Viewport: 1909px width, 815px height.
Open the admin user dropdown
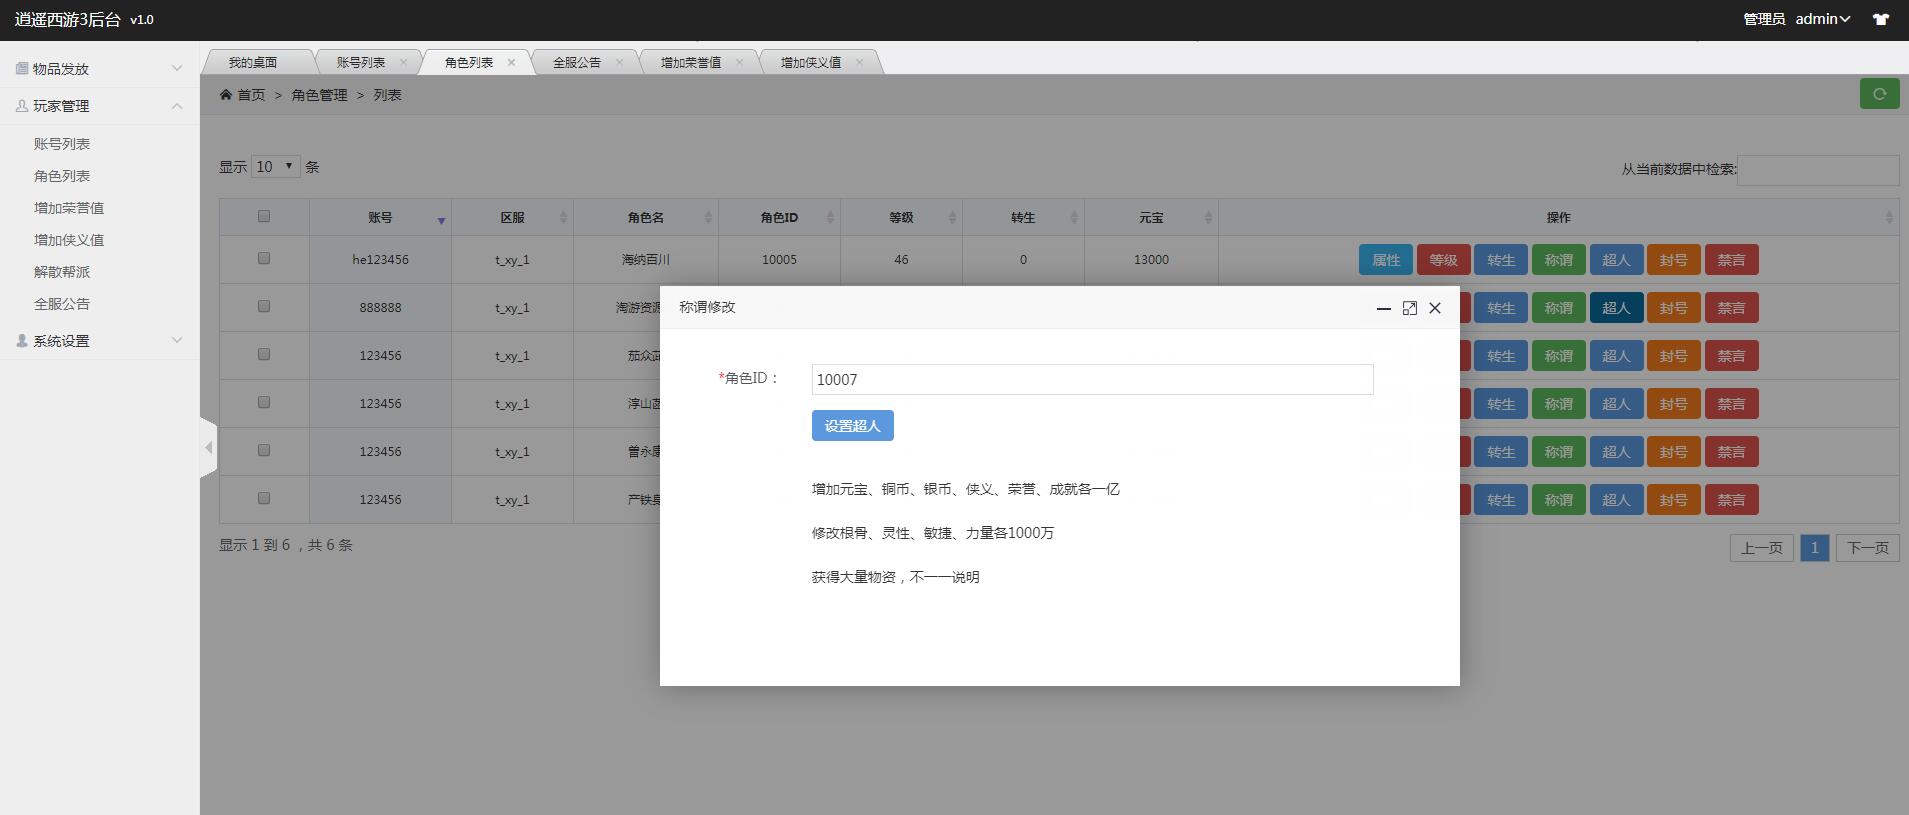pyautogui.click(x=1822, y=19)
